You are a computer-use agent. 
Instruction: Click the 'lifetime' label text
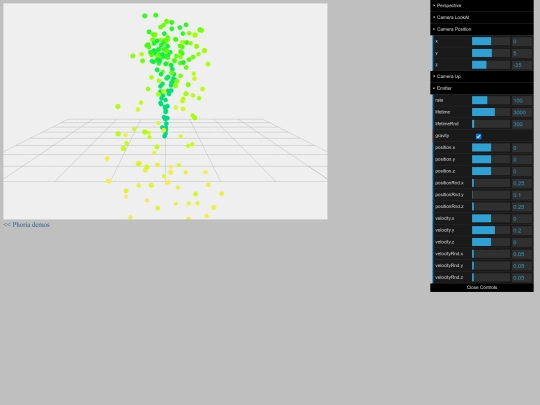(x=443, y=112)
